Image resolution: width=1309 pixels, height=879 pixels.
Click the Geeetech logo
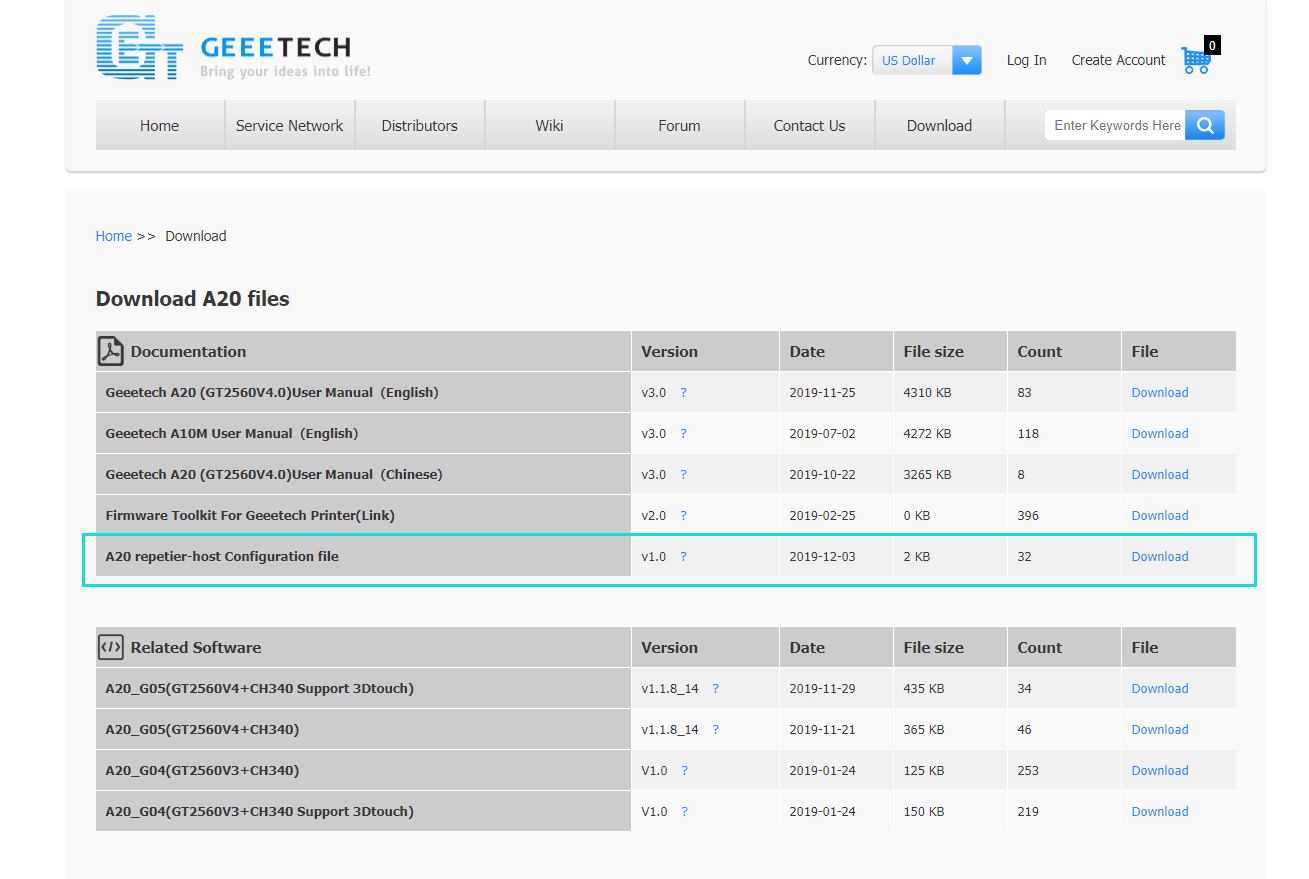(x=233, y=47)
